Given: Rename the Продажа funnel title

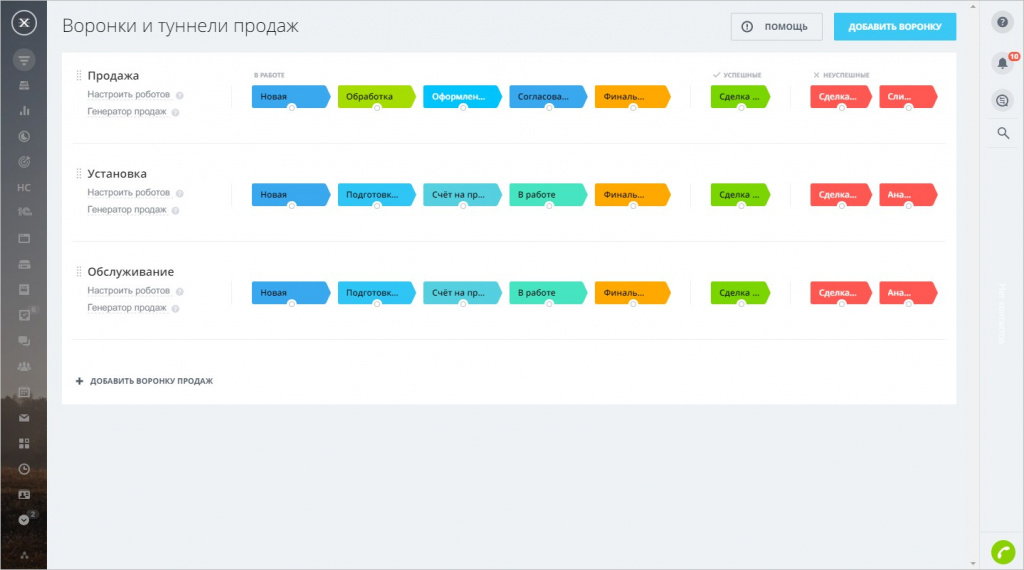Looking at the screenshot, I should click(113, 76).
